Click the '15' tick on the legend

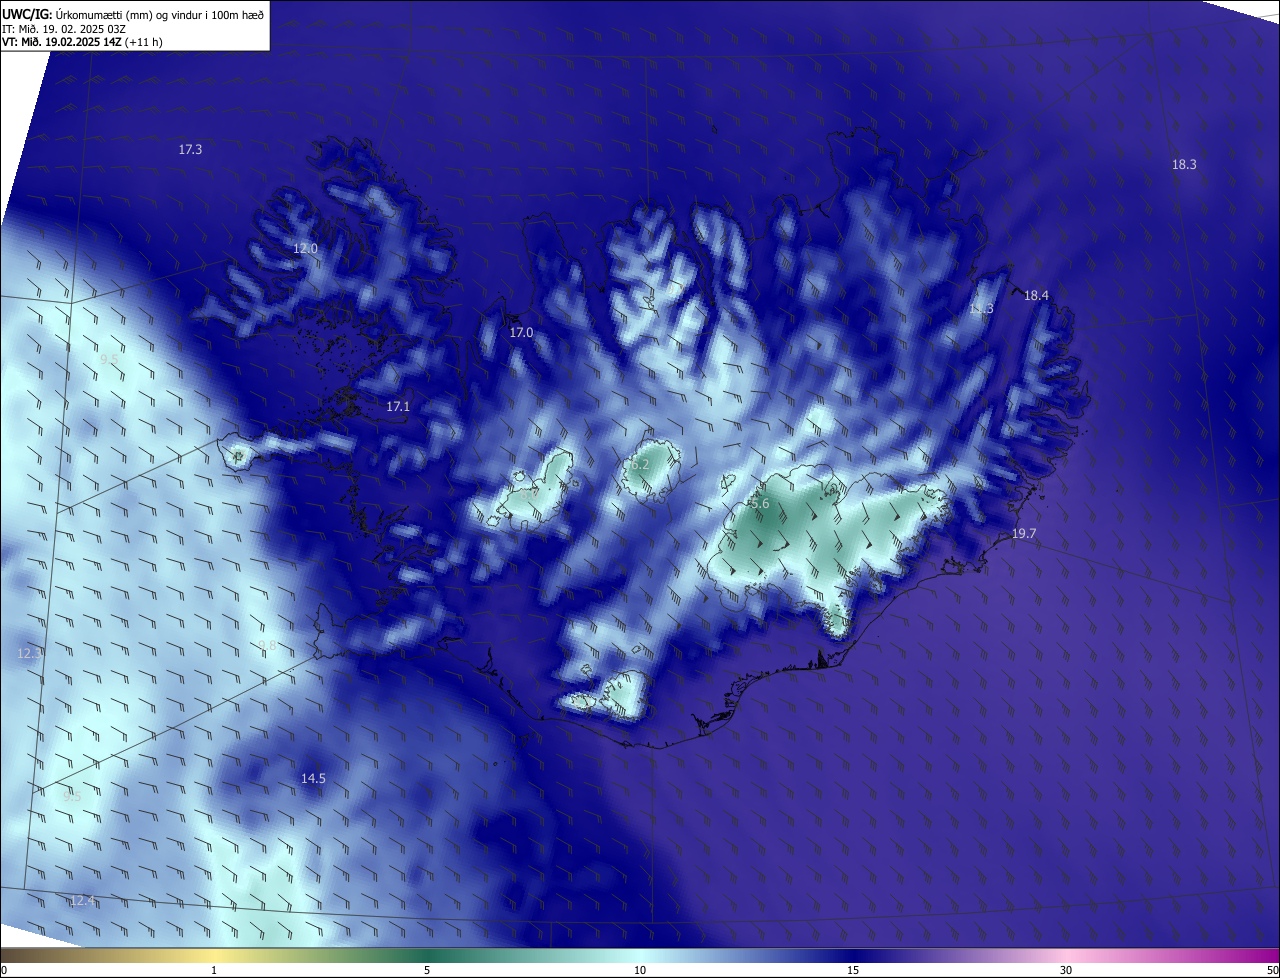click(x=853, y=970)
